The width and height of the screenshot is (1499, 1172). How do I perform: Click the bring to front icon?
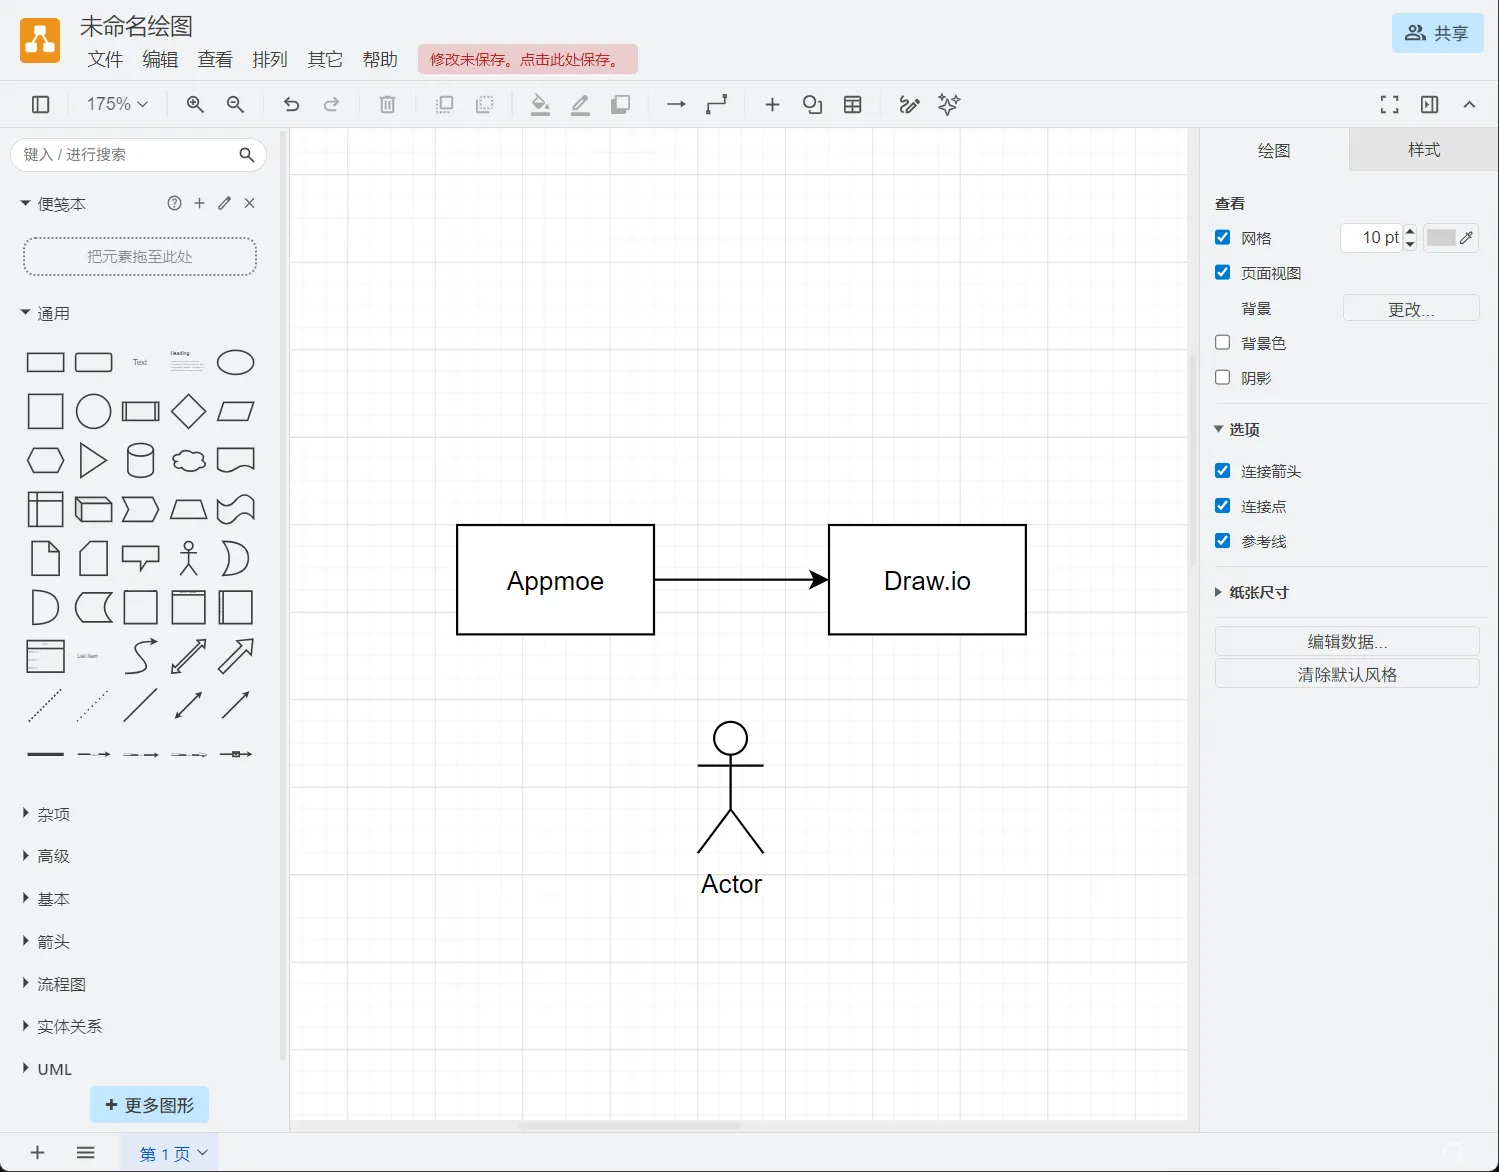445,104
